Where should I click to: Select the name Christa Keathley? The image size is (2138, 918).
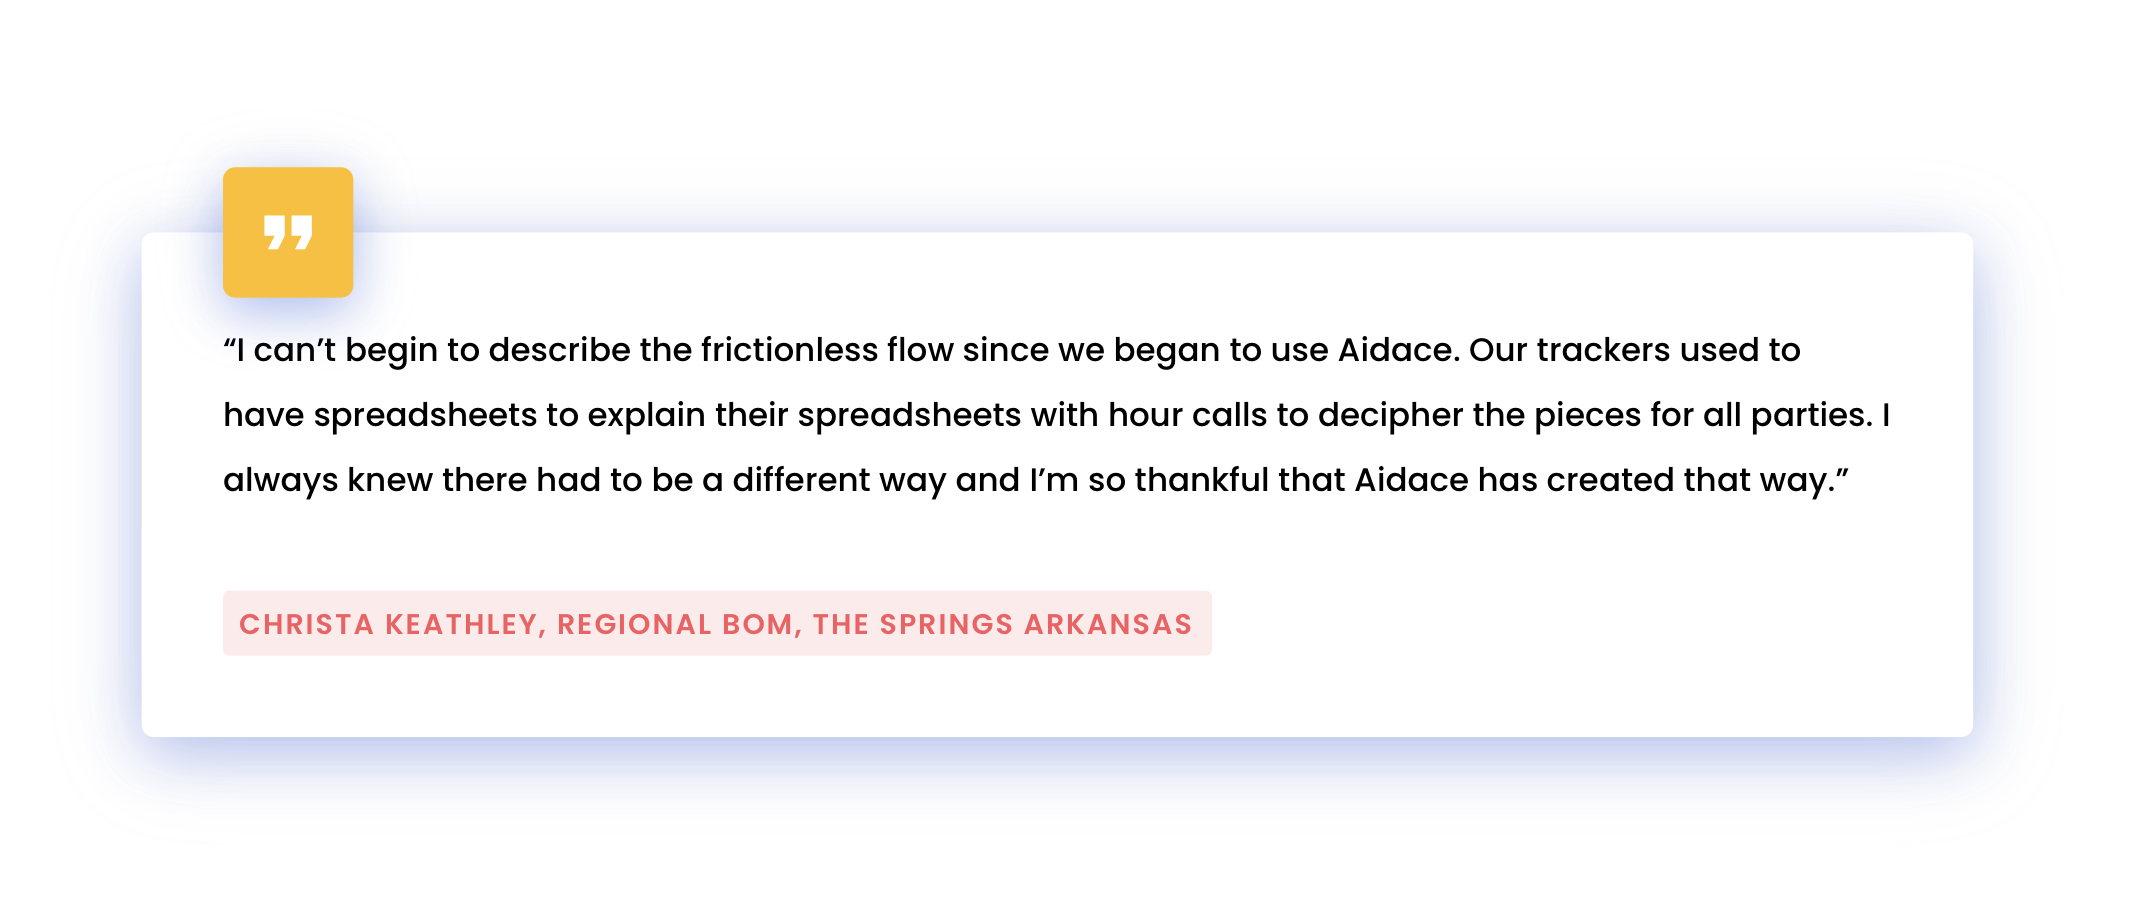click(x=391, y=624)
